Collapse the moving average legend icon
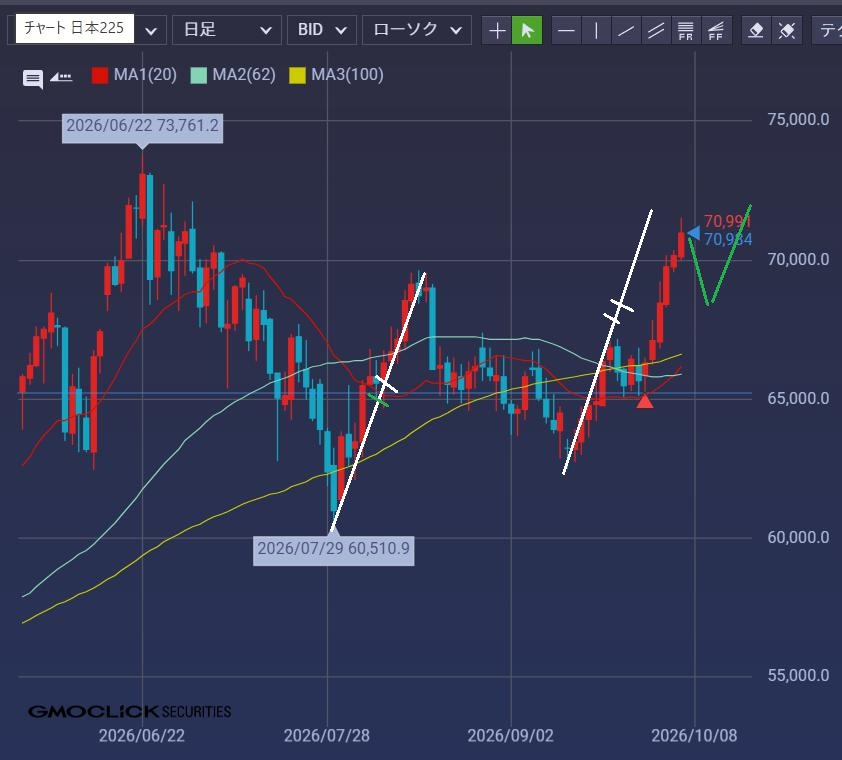Viewport: 842px width, 760px height. pos(61,77)
